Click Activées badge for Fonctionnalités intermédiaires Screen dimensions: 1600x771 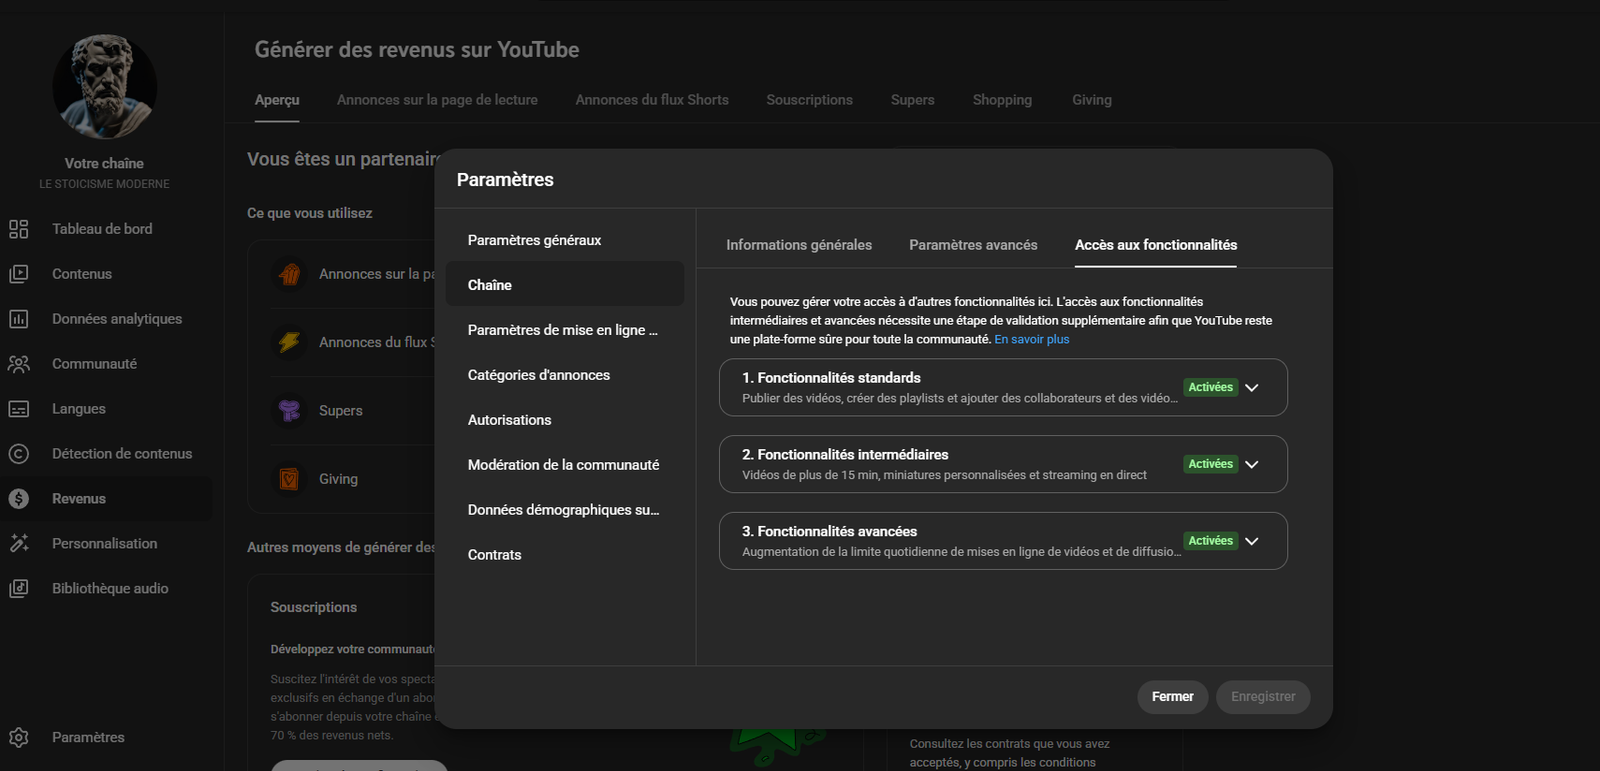click(x=1210, y=464)
